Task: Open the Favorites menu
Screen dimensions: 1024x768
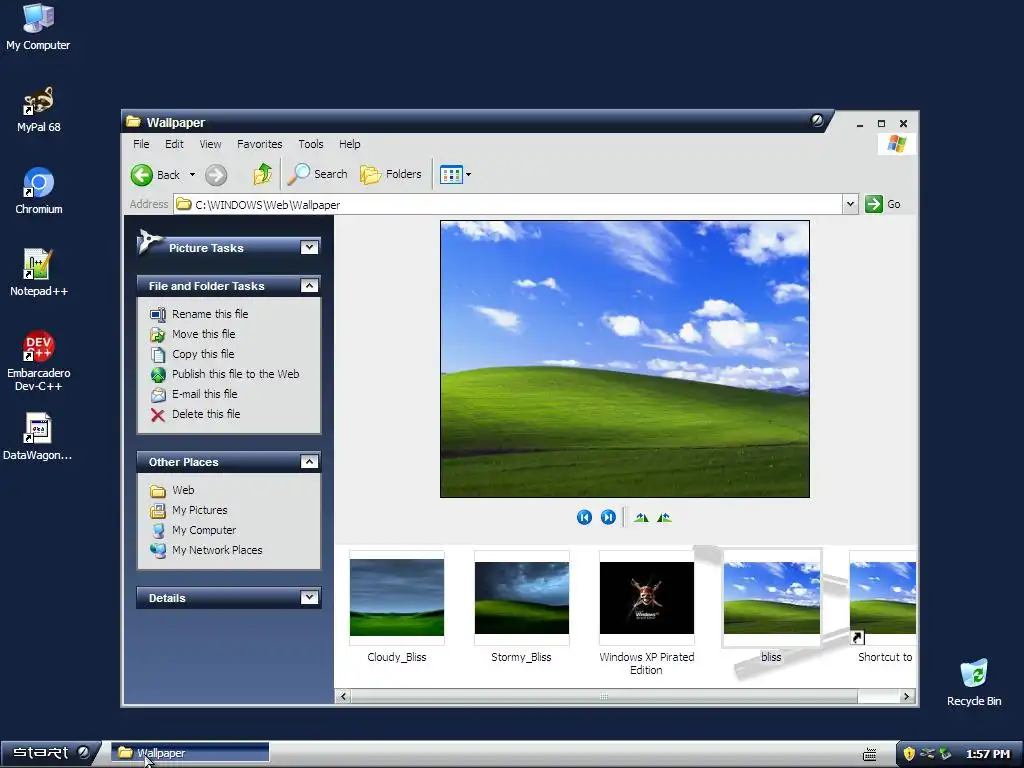Action: (x=259, y=144)
